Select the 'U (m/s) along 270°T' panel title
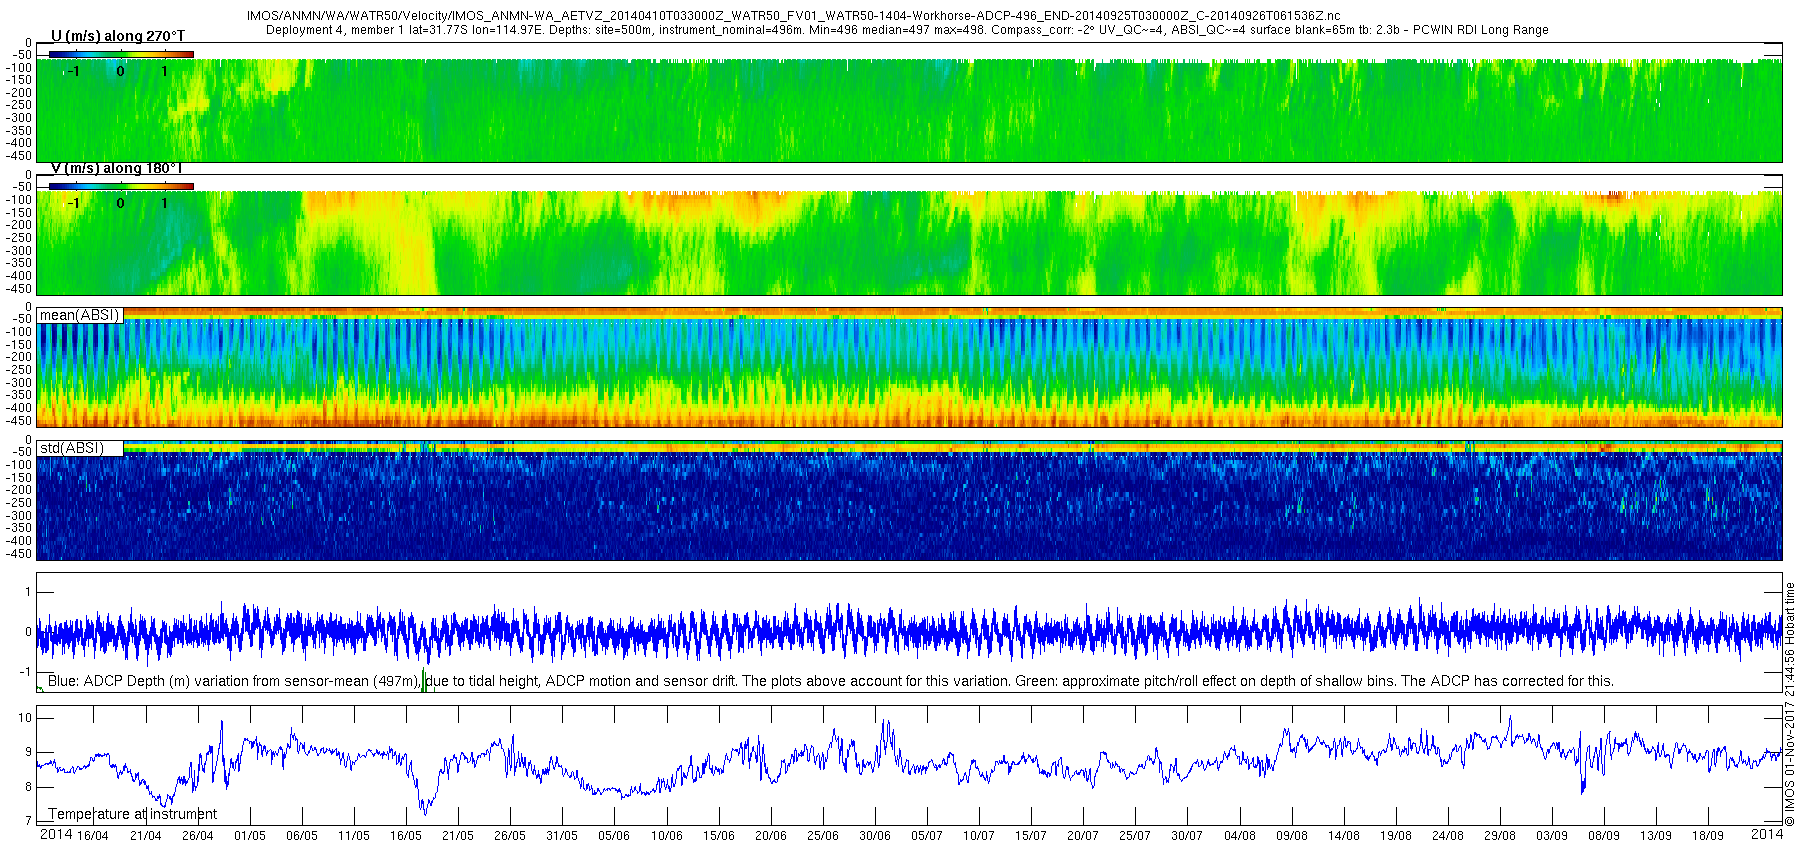This screenshot has height=850, width=1800. tap(118, 36)
